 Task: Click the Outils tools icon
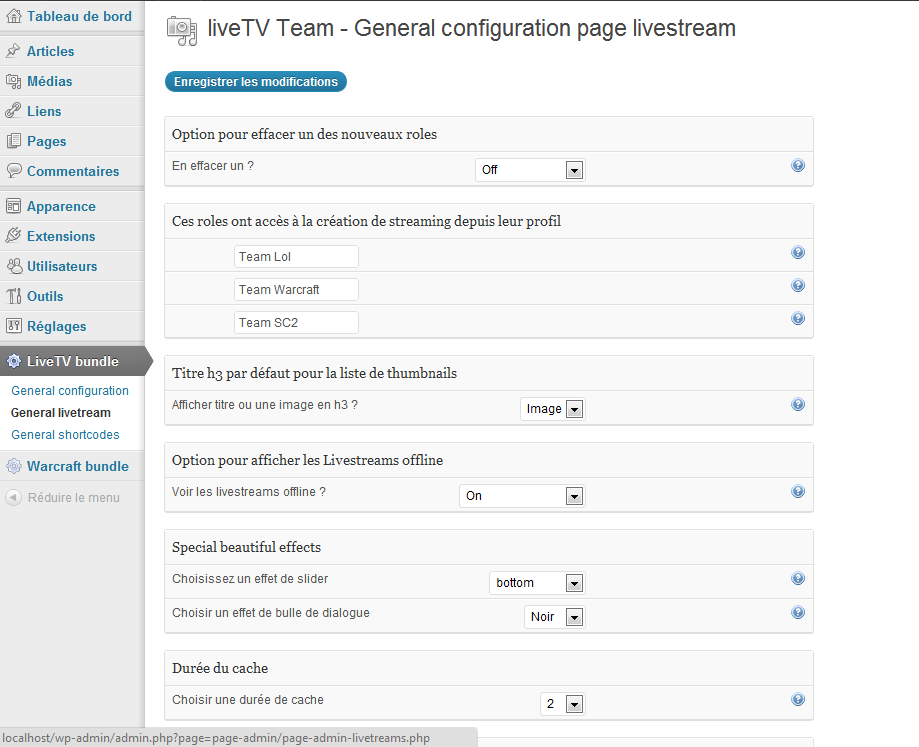click(13, 296)
